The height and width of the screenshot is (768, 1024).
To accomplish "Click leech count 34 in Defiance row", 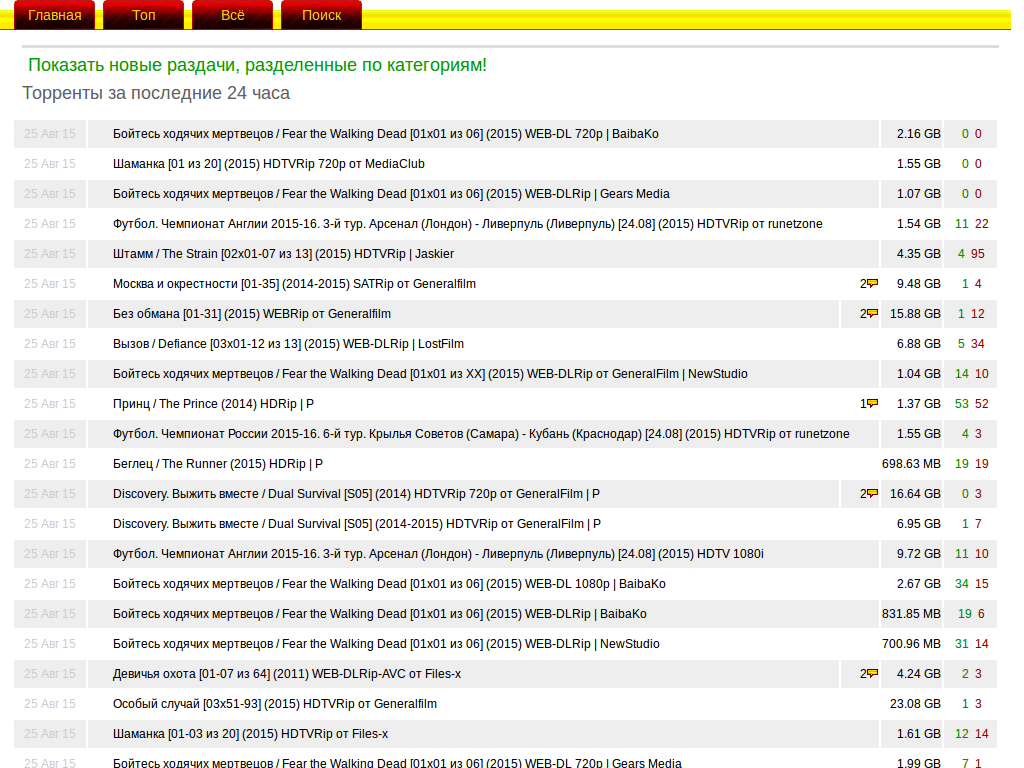I will pyautogui.click(x=978, y=344).
